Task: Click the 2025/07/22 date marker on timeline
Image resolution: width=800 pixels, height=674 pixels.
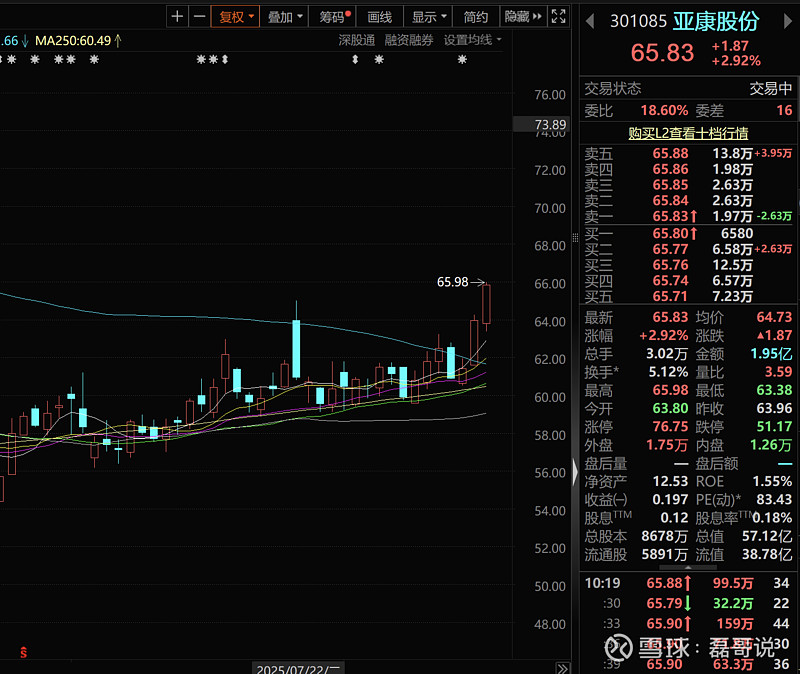Action: 298,668
